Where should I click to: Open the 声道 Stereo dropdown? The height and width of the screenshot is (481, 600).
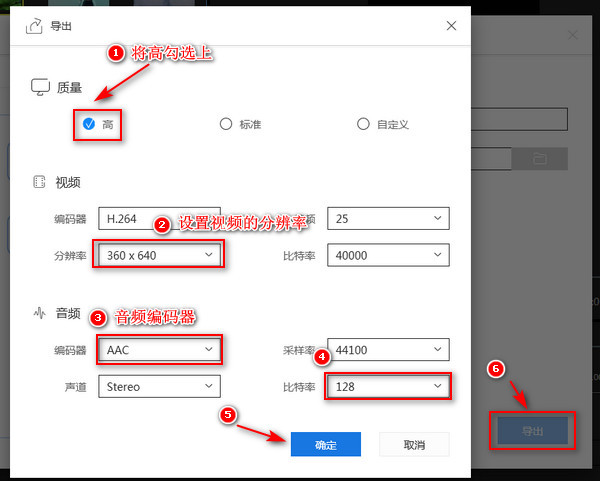click(159, 386)
